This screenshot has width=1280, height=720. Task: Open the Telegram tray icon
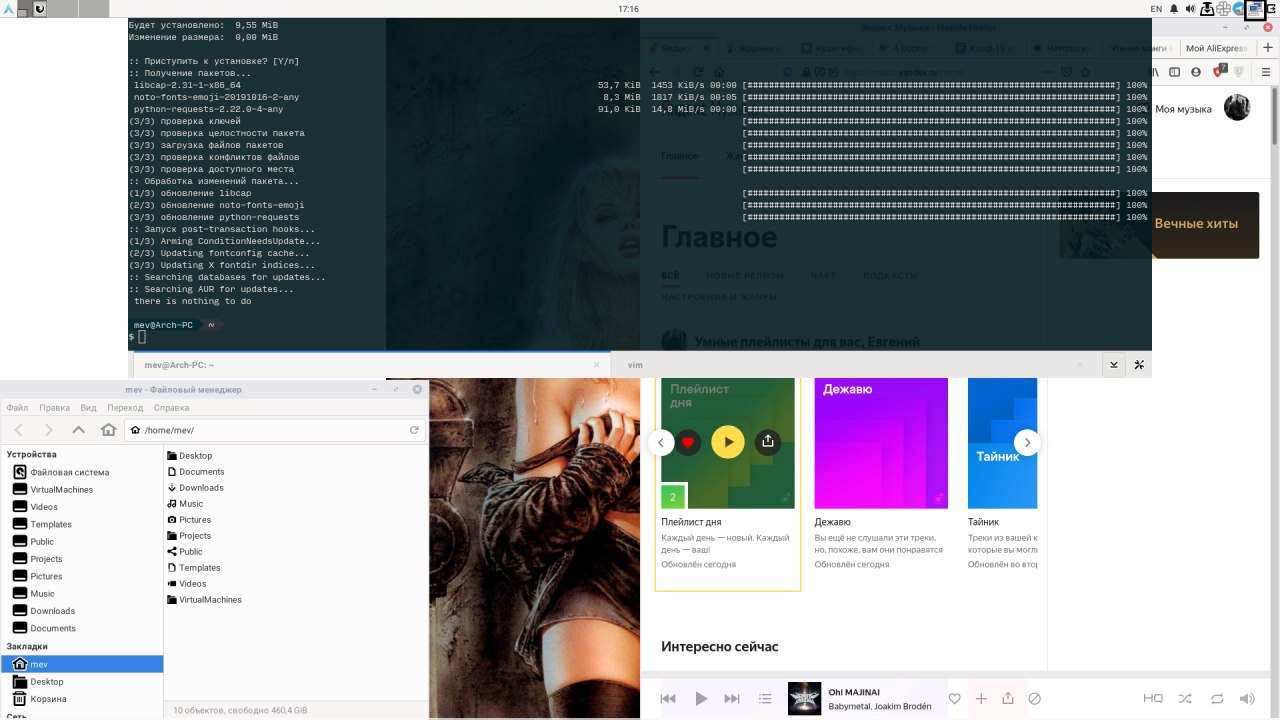coord(1238,9)
